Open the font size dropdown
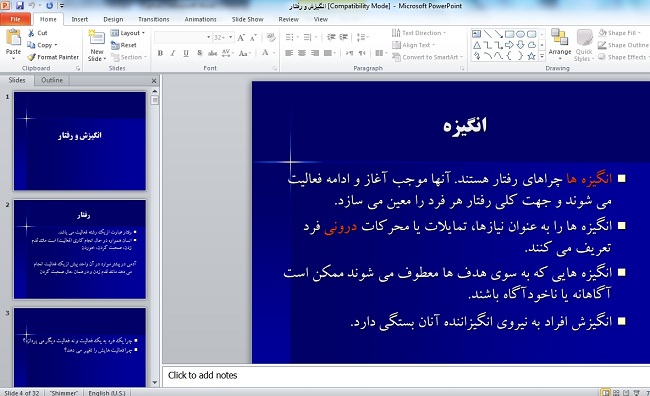650x396 pixels. (x=230, y=37)
